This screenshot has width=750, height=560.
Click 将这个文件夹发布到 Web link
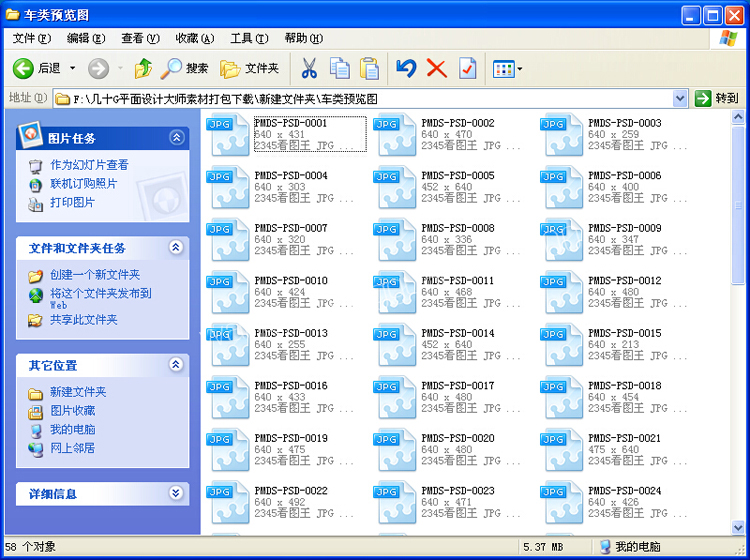pos(100,298)
